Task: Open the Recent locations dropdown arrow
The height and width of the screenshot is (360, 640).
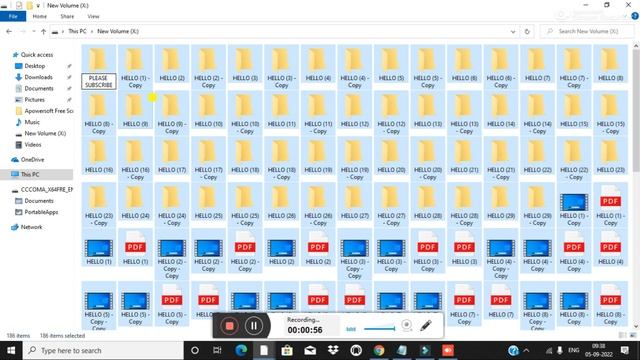Action: [34, 31]
